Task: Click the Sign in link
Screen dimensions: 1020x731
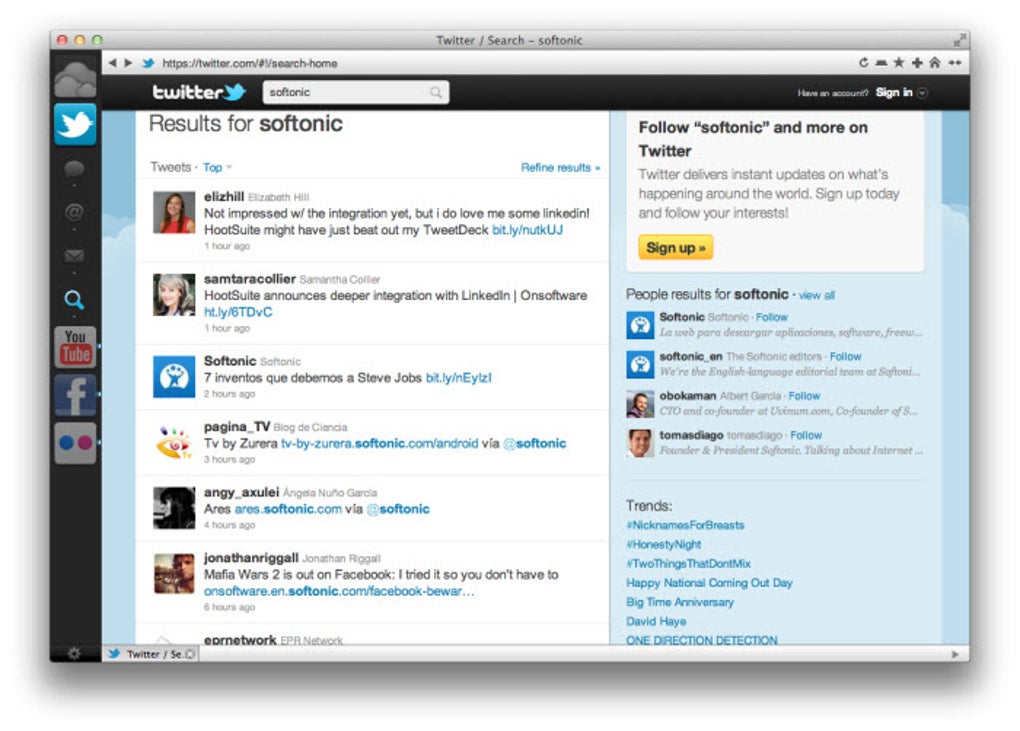Action: pos(894,92)
